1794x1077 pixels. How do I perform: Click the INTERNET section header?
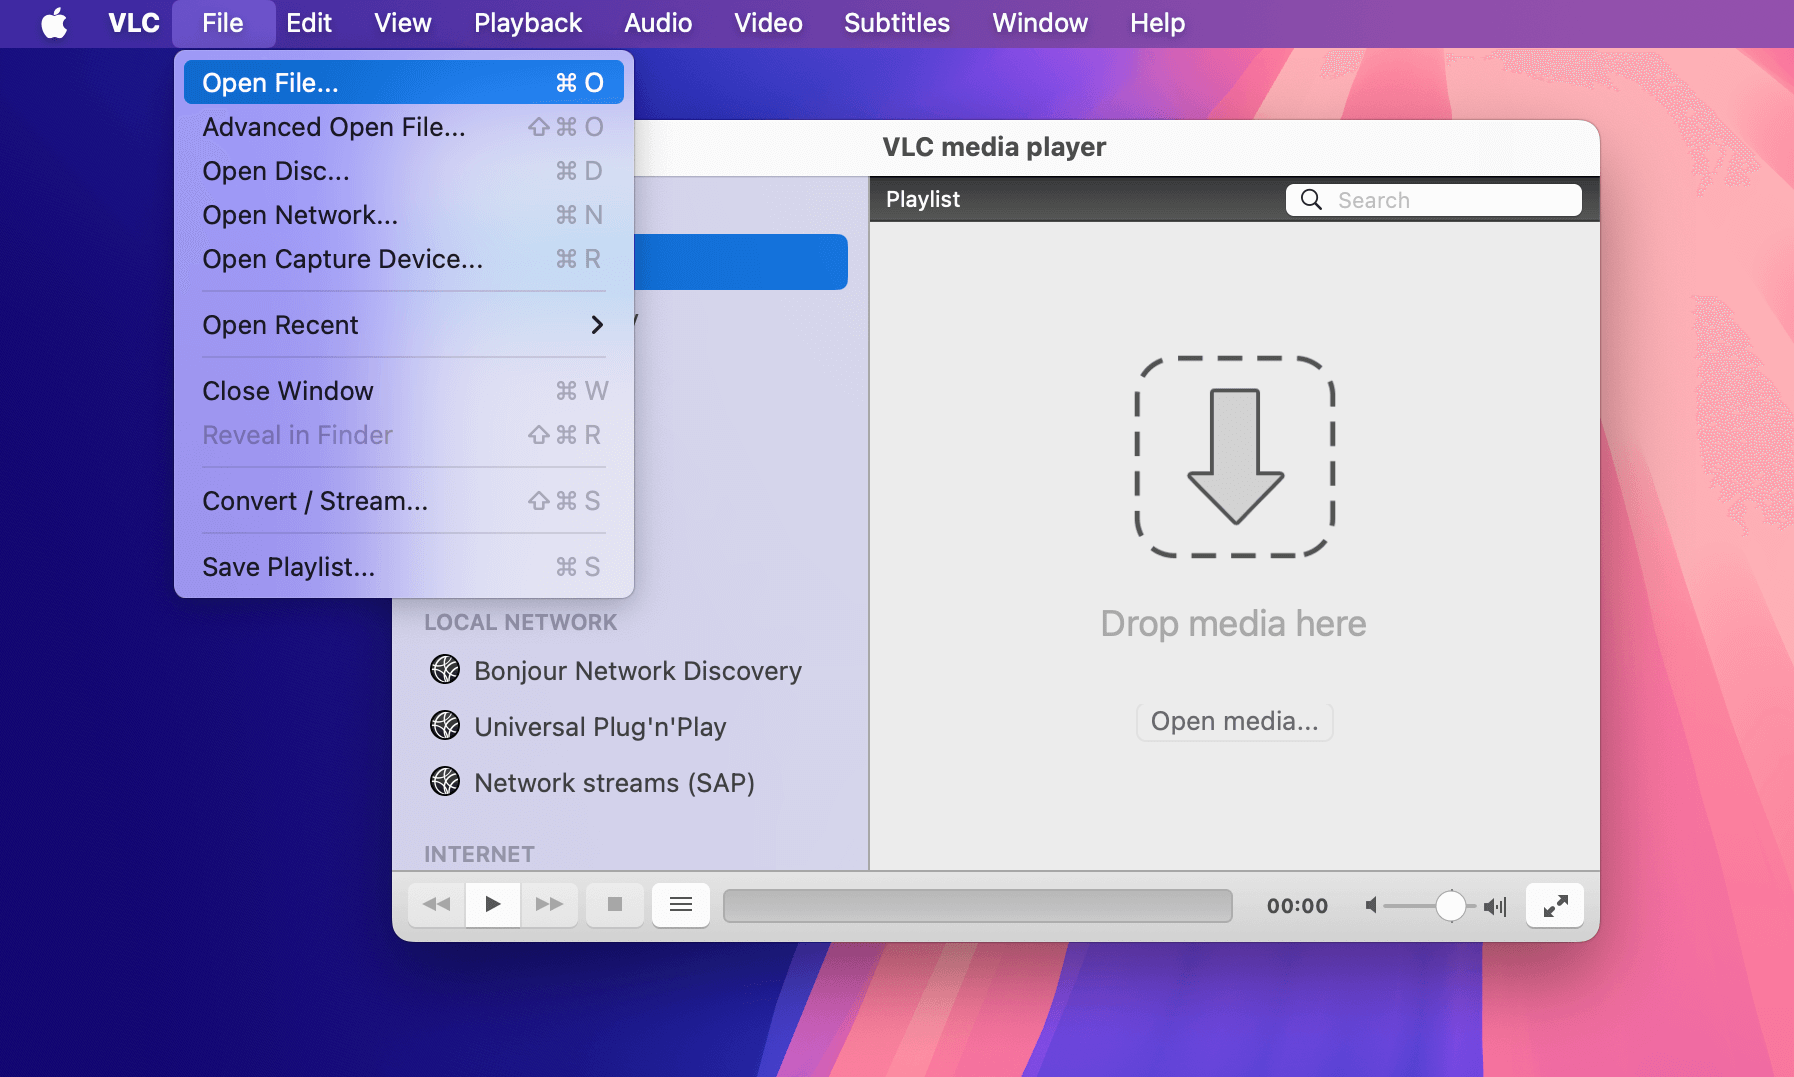click(x=479, y=854)
